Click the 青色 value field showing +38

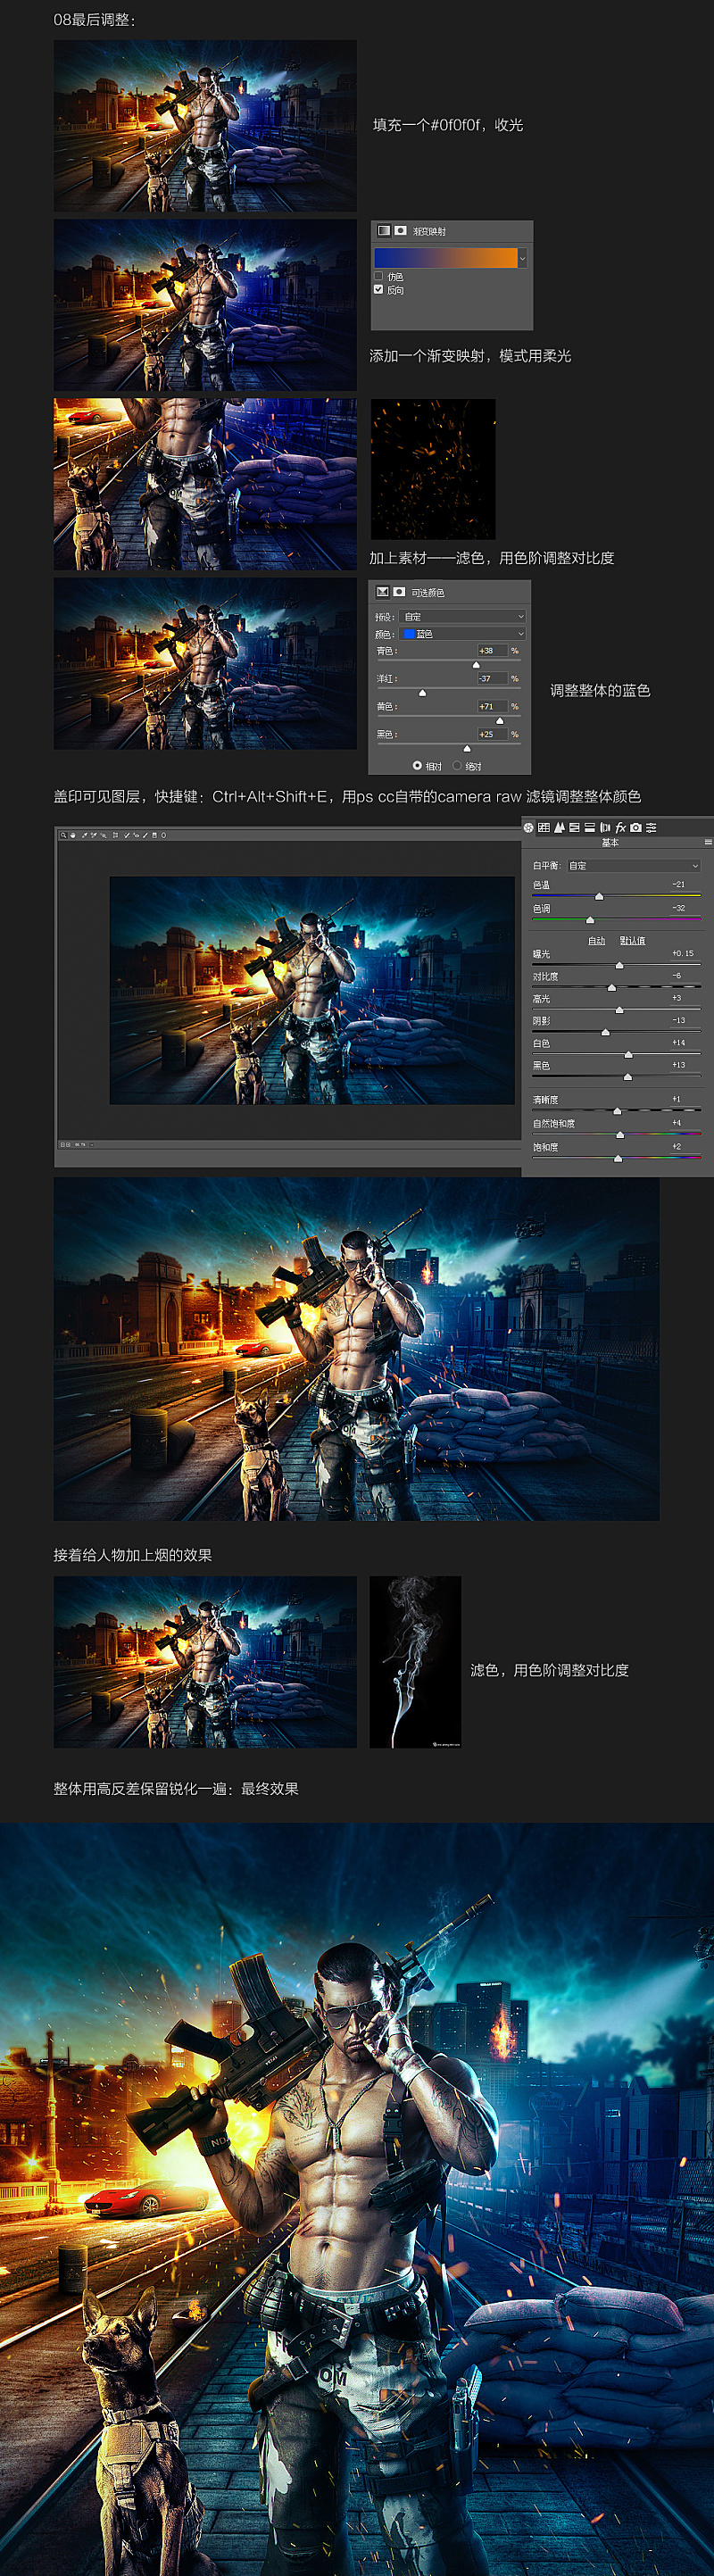pos(492,650)
